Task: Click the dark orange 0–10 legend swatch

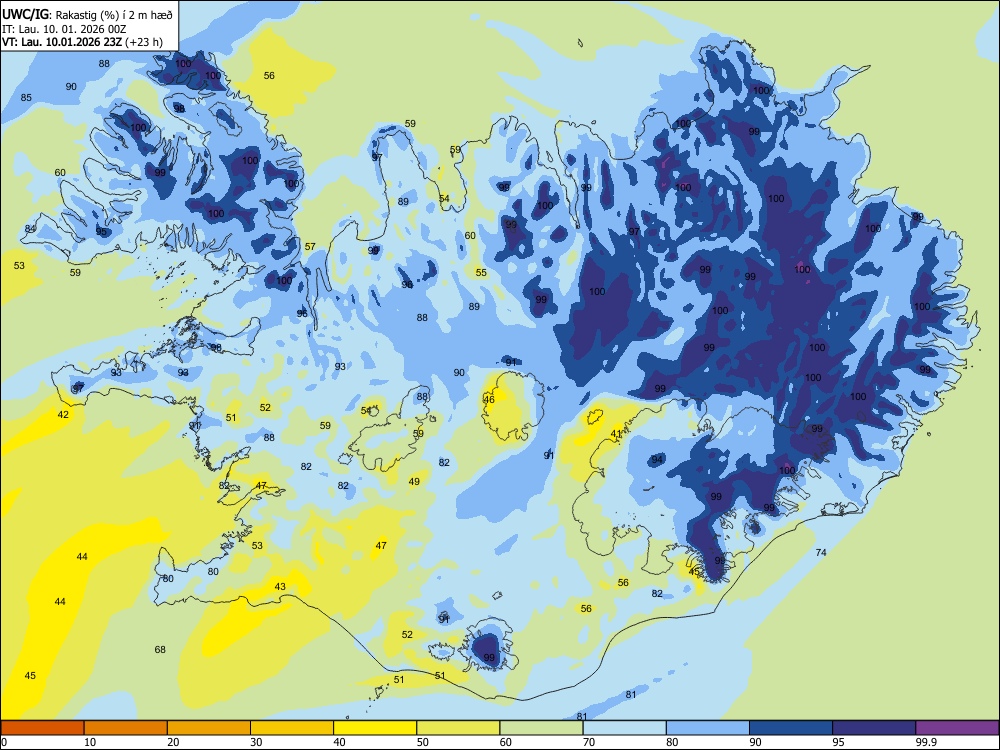Action: [x=42, y=728]
